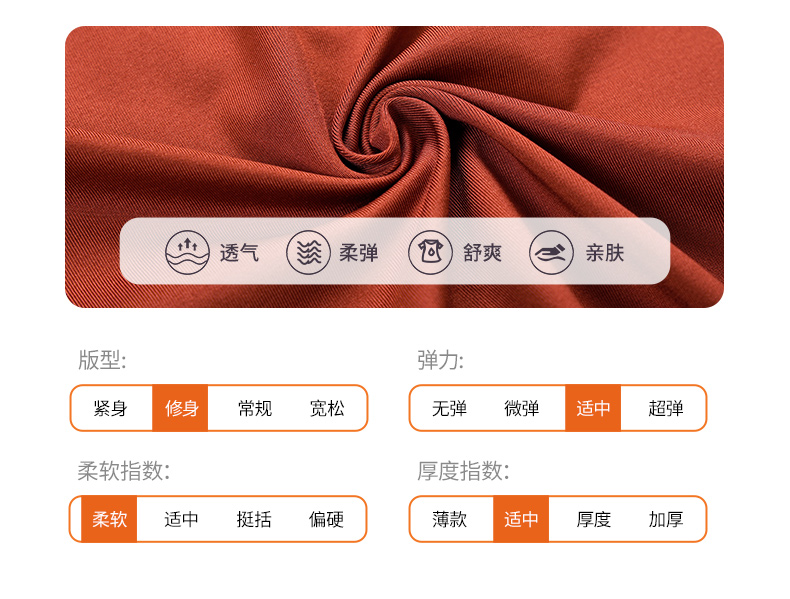Image resolution: width=790 pixels, height=599 pixels.
Task: Choose the 常规 fit option
Action: tap(255, 408)
